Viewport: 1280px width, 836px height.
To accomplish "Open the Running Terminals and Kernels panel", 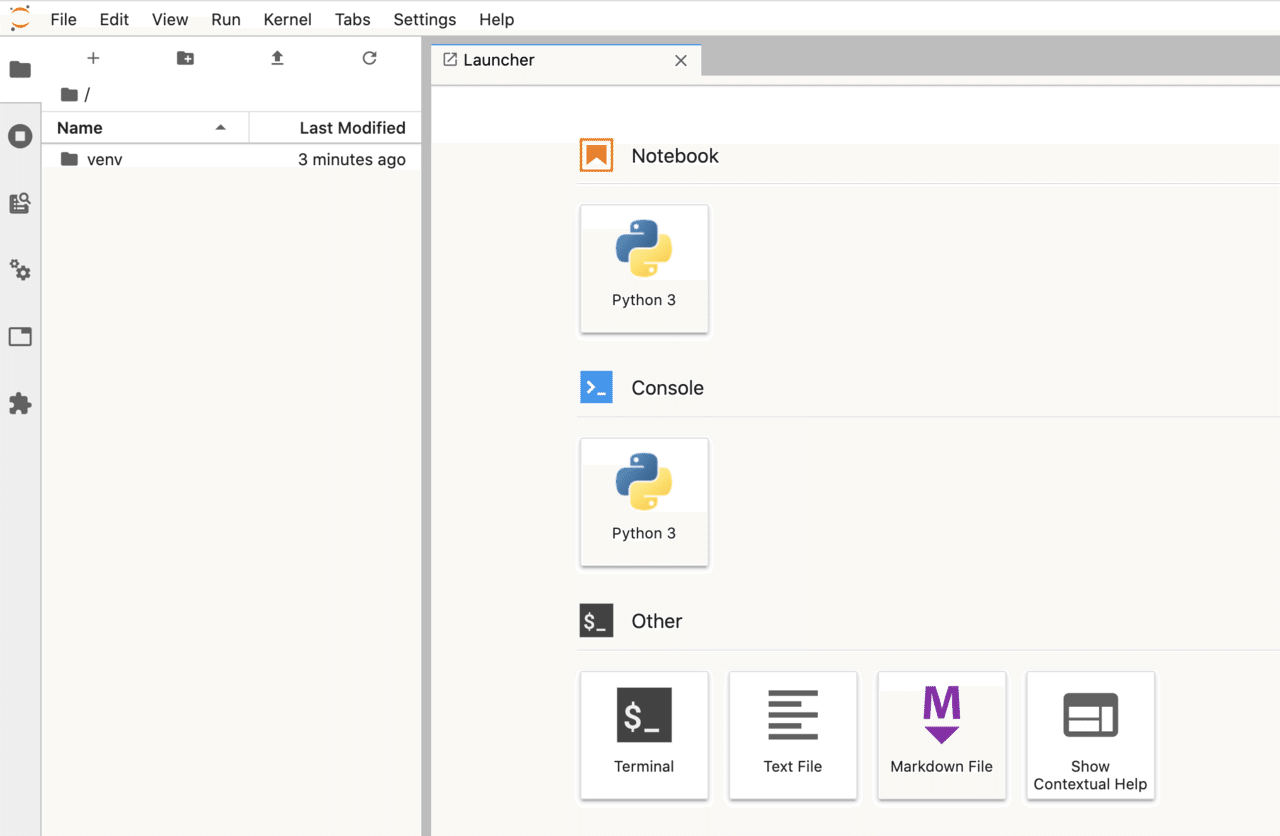I will 20,136.
